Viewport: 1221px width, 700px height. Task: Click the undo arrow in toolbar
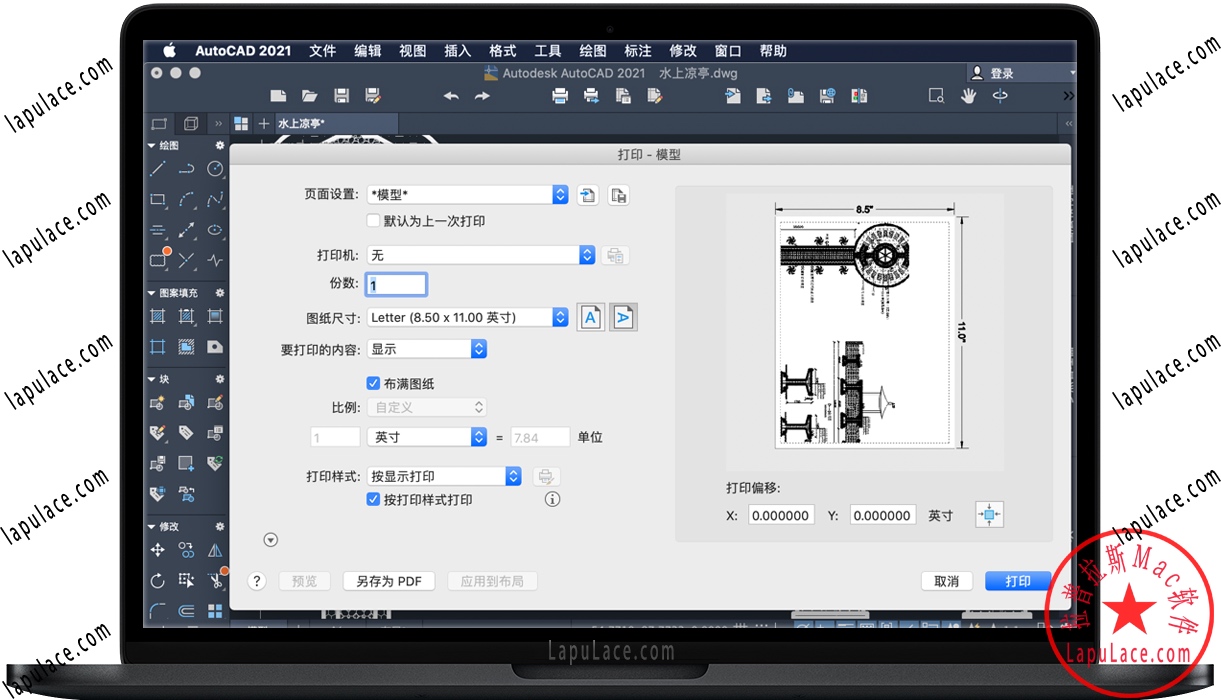pyautogui.click(x=451, y=96)
